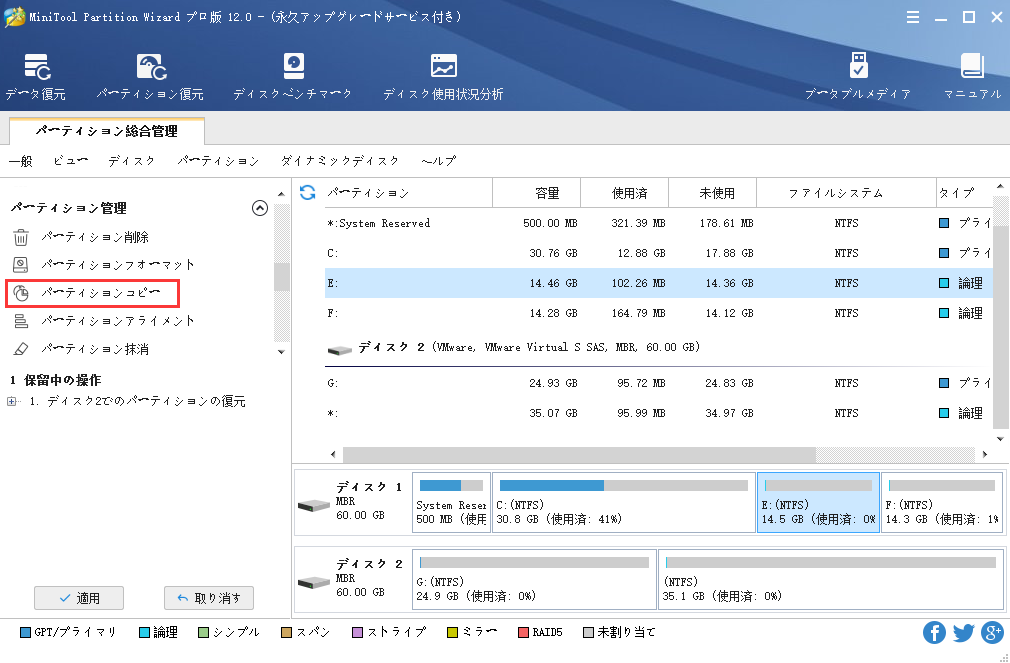
Task: Open the データ復元 (Data Recovery) tool
Action: 38,75
